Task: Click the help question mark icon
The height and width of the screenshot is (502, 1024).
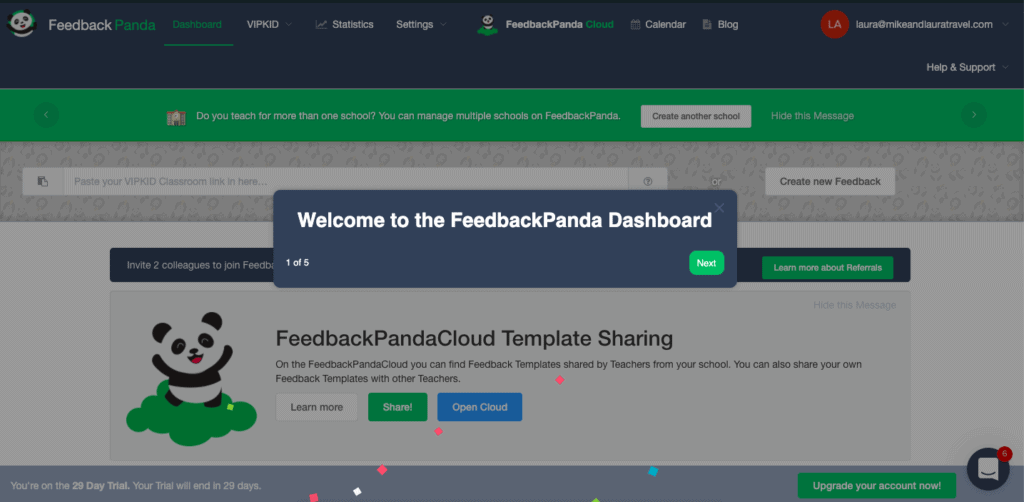Action: (x=648, y=181)
